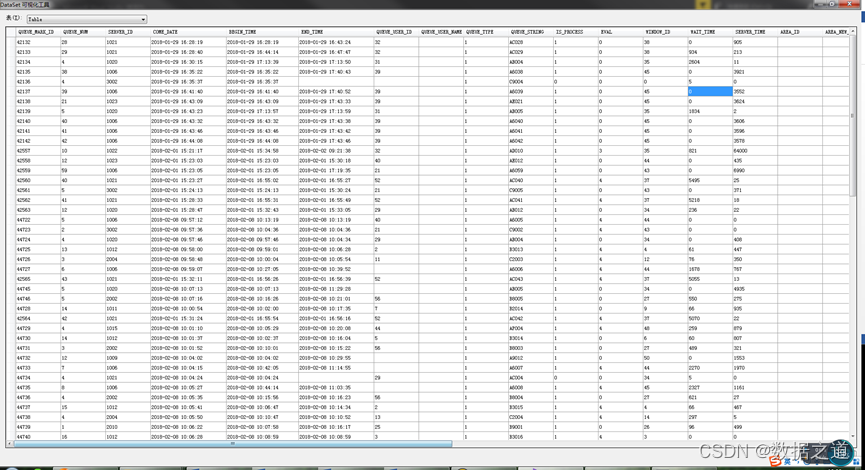This screenshot has height=470, width=865.
Task: Select WAIT_TIME cell 1834
Action: [x=710, y=111]
